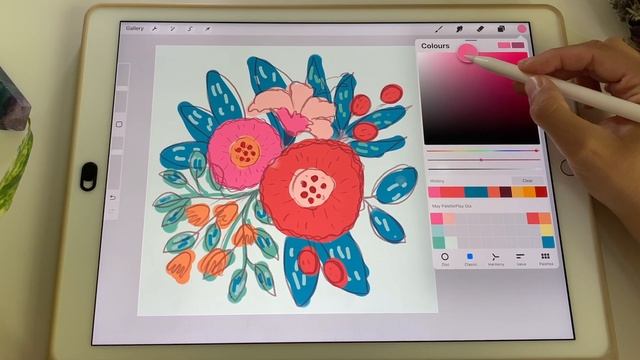Select the Brush paint tool
Screen dimensions: 640x360
pyautogui.click(x=439, y=29)
